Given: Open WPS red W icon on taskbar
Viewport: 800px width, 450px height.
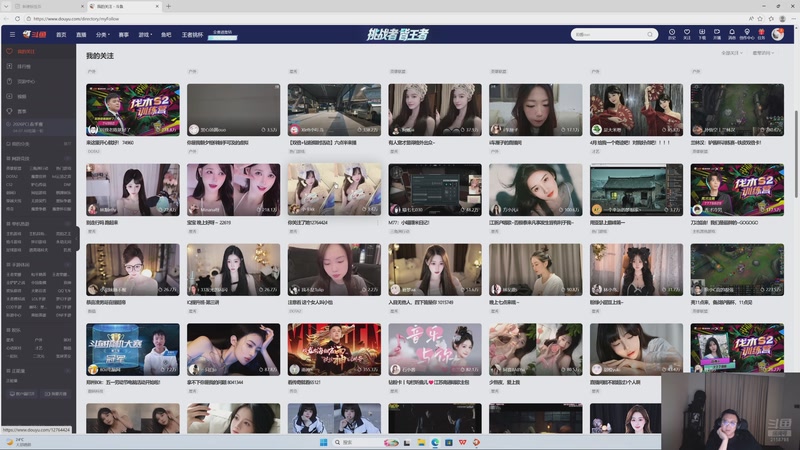Looking at the screenshot, I should click(462, 442).
